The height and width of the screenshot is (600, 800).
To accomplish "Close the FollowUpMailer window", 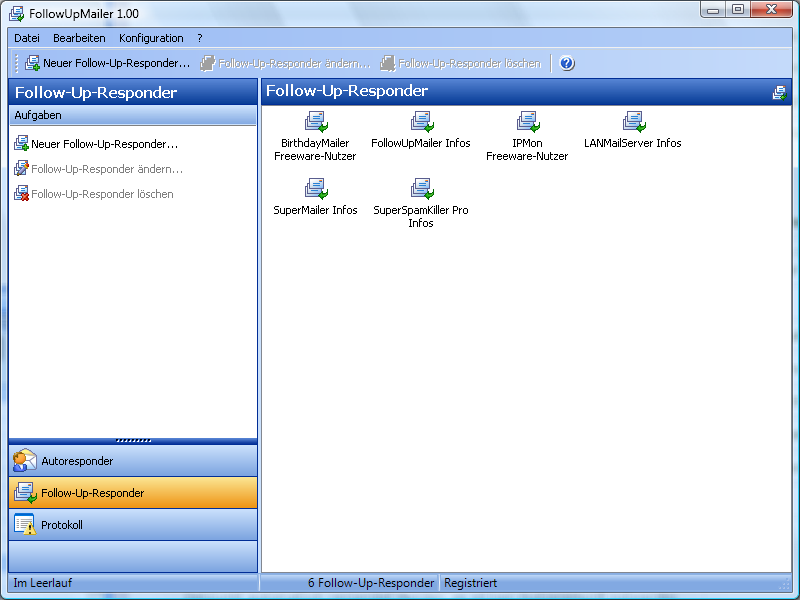I will click(x=771, y=10).
